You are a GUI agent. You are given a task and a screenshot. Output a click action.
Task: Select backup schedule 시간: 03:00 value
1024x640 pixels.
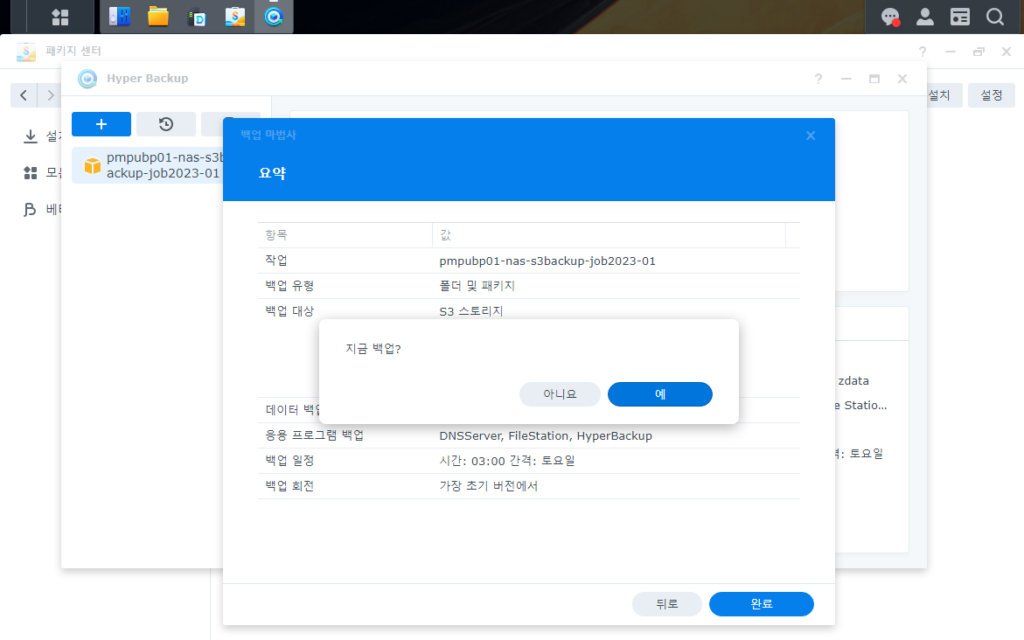point(507,461)
